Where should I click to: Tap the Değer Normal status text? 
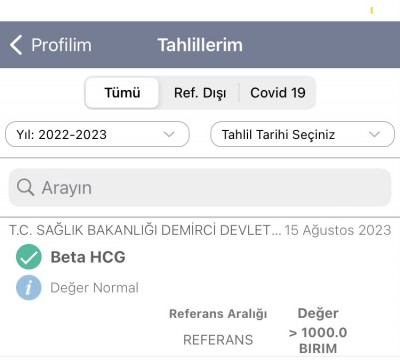point(94,288)
